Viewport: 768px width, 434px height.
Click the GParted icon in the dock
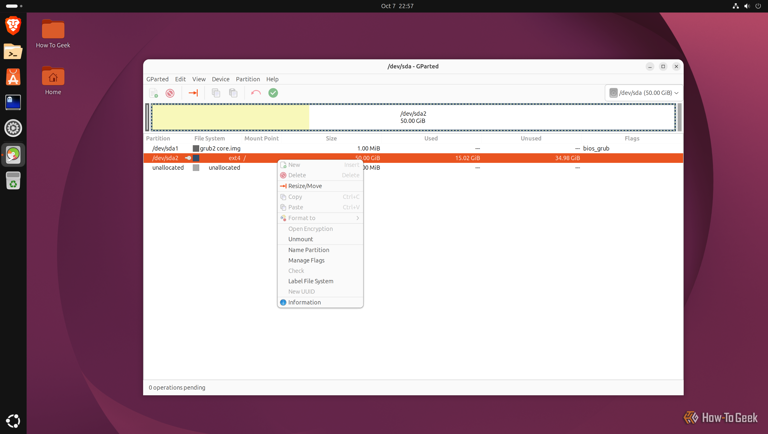pos(13,154)
